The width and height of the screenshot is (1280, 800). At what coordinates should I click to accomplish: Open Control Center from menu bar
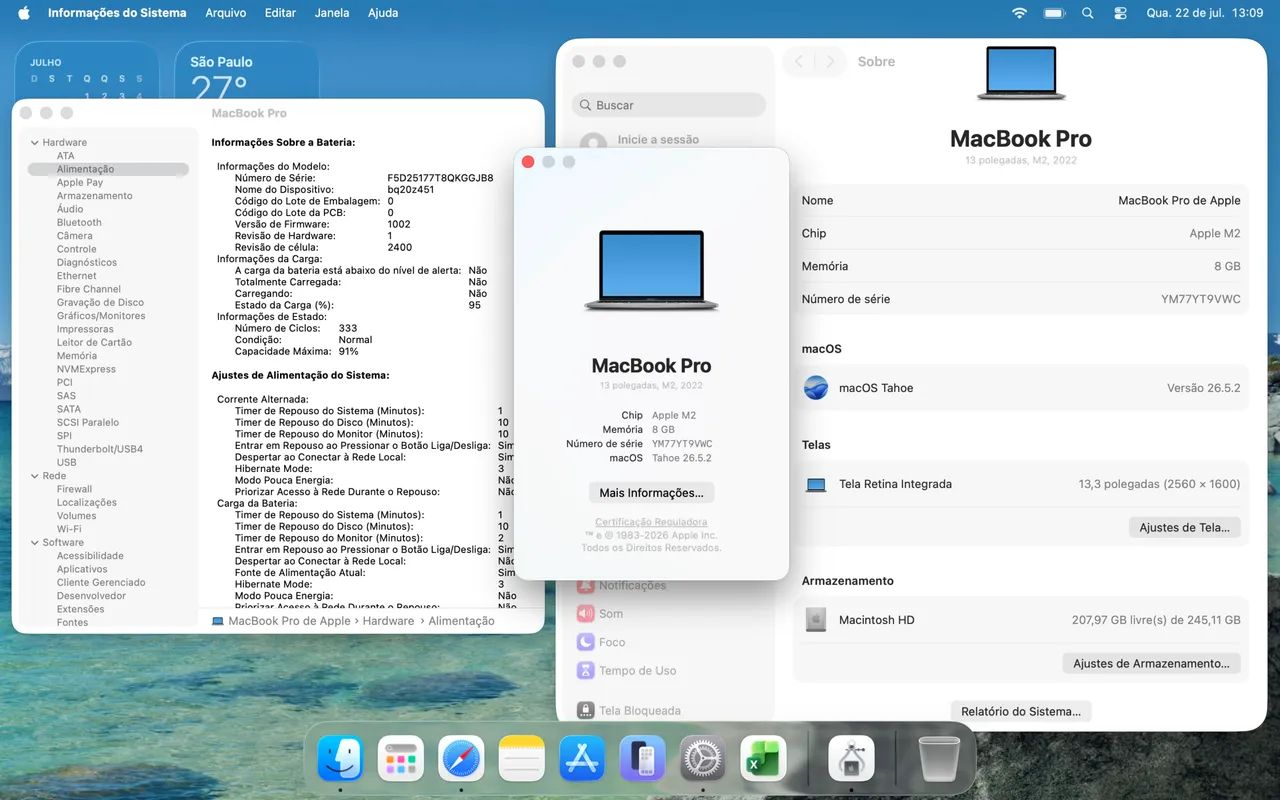(x=1120, y=13)
